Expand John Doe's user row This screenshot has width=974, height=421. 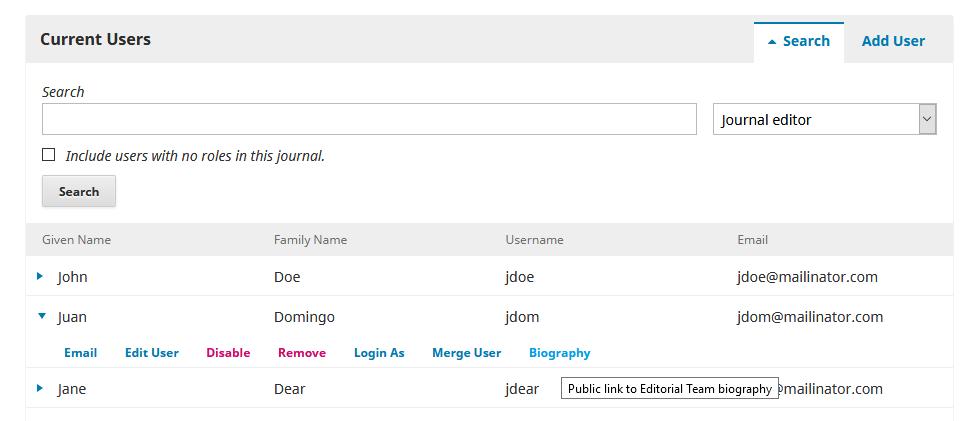[x=40, y=276]
